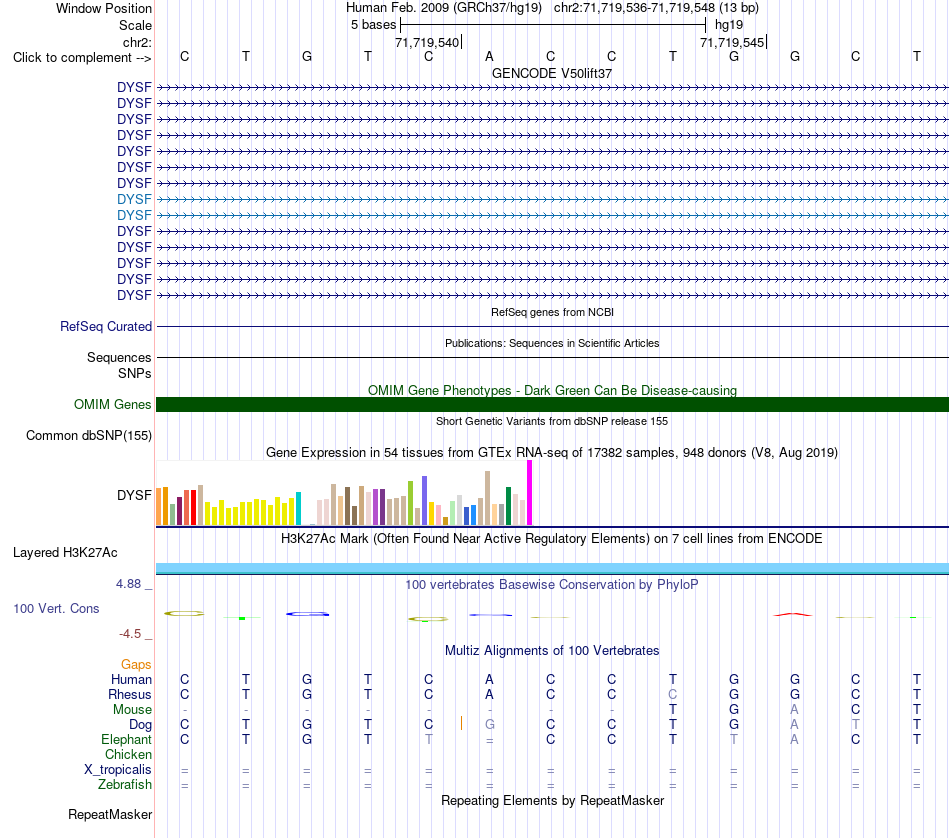
Task: Click the -4.5 PhyloP lower limit value
Action: coord(130,634)
